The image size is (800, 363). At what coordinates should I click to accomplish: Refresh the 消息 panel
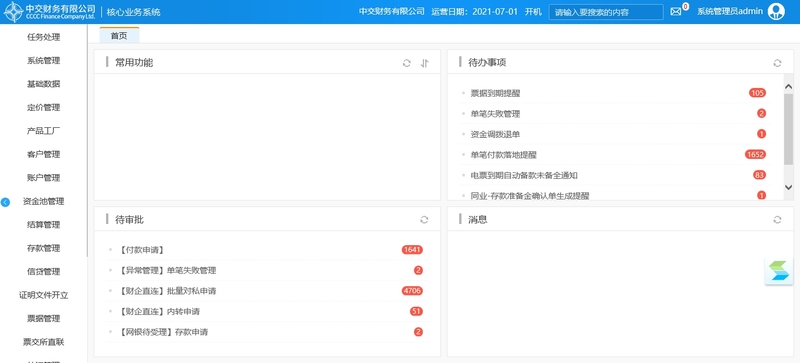point(777,220)
